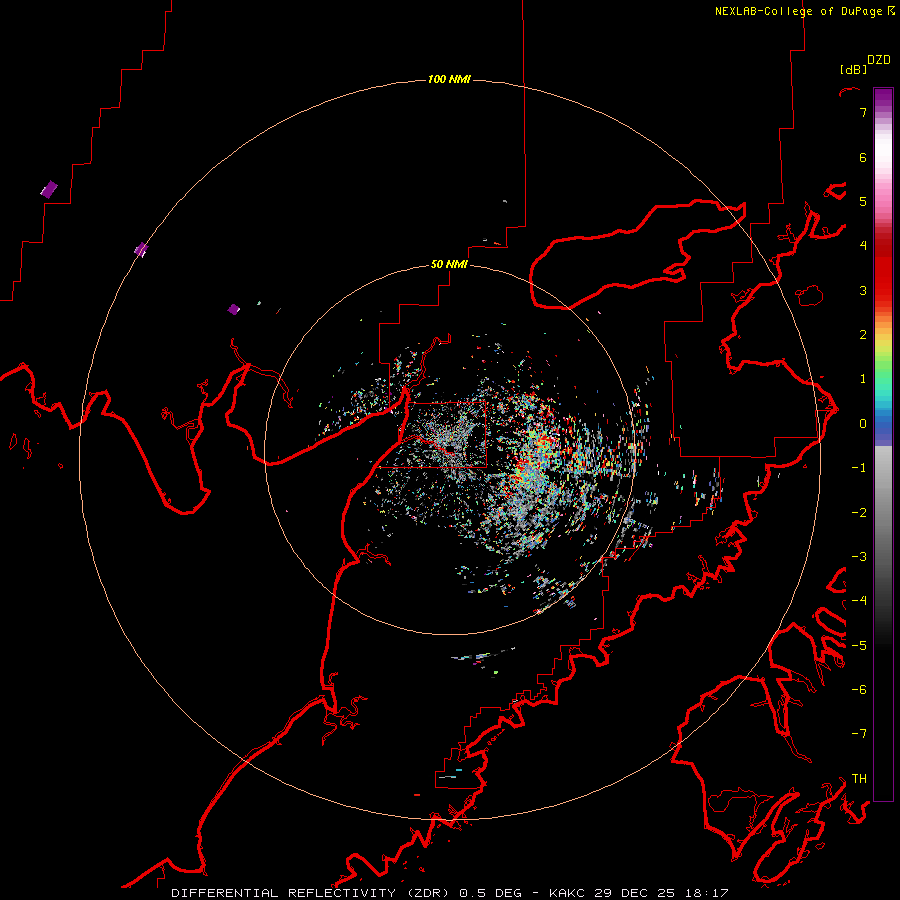Click the 1 value on the color scale
Image resolution: width=900 pixels, height=900 pixels.
(863, 379)
